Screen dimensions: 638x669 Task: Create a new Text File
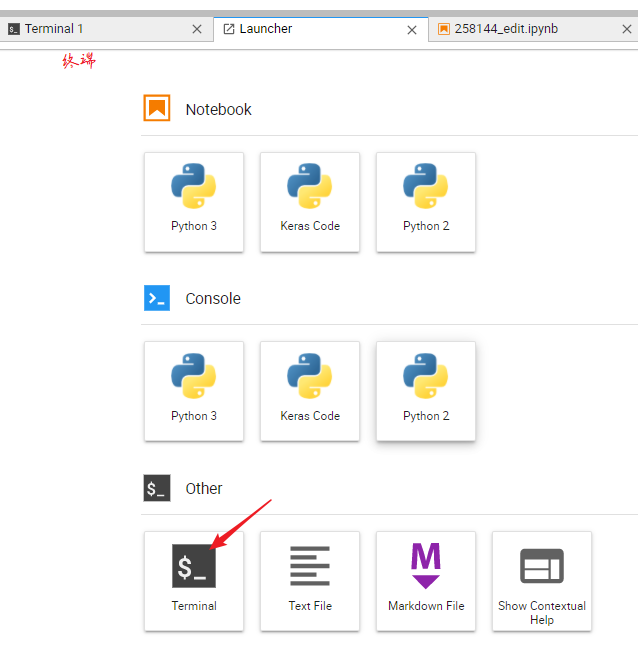pos(310,581)
